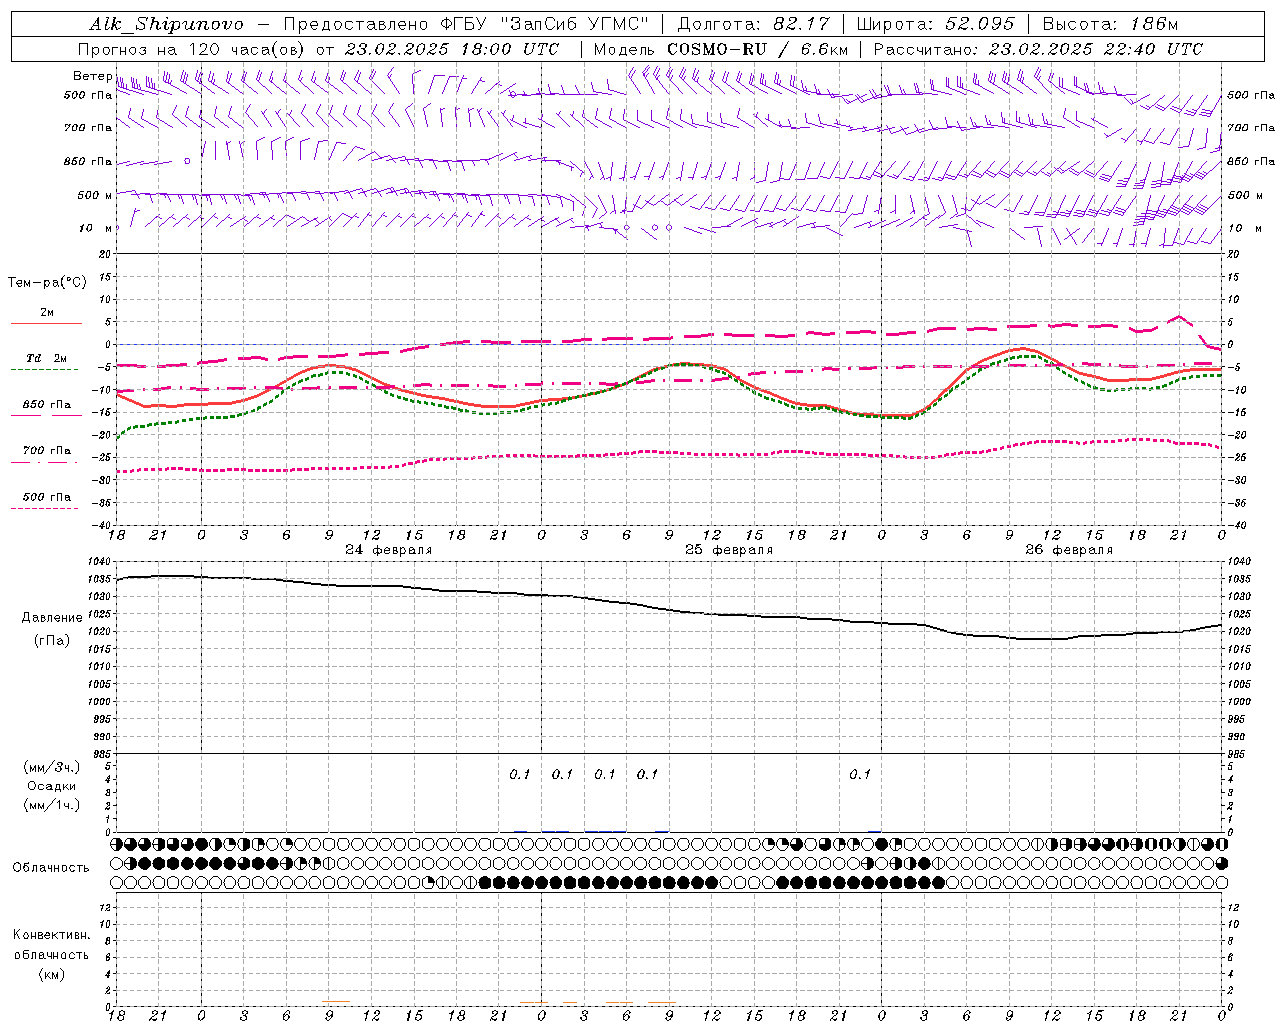The width and height of the screenshot is (1280, 1024).
Task: Click the left 1040 pressure axis value
Action: (100, 562)
